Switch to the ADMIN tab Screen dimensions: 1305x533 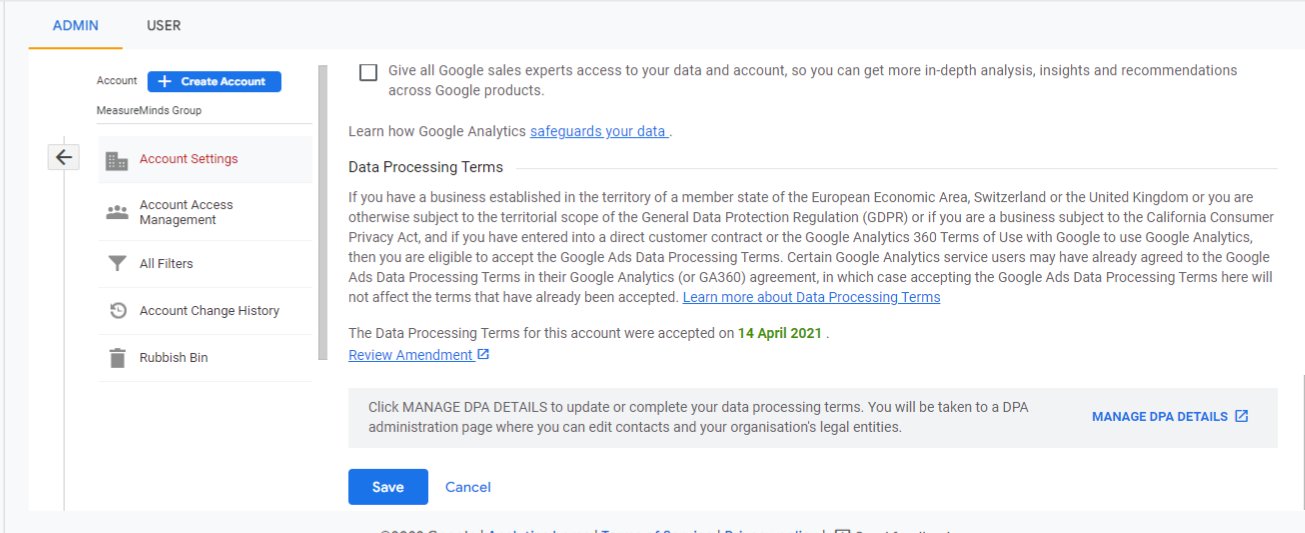(75, 25)
